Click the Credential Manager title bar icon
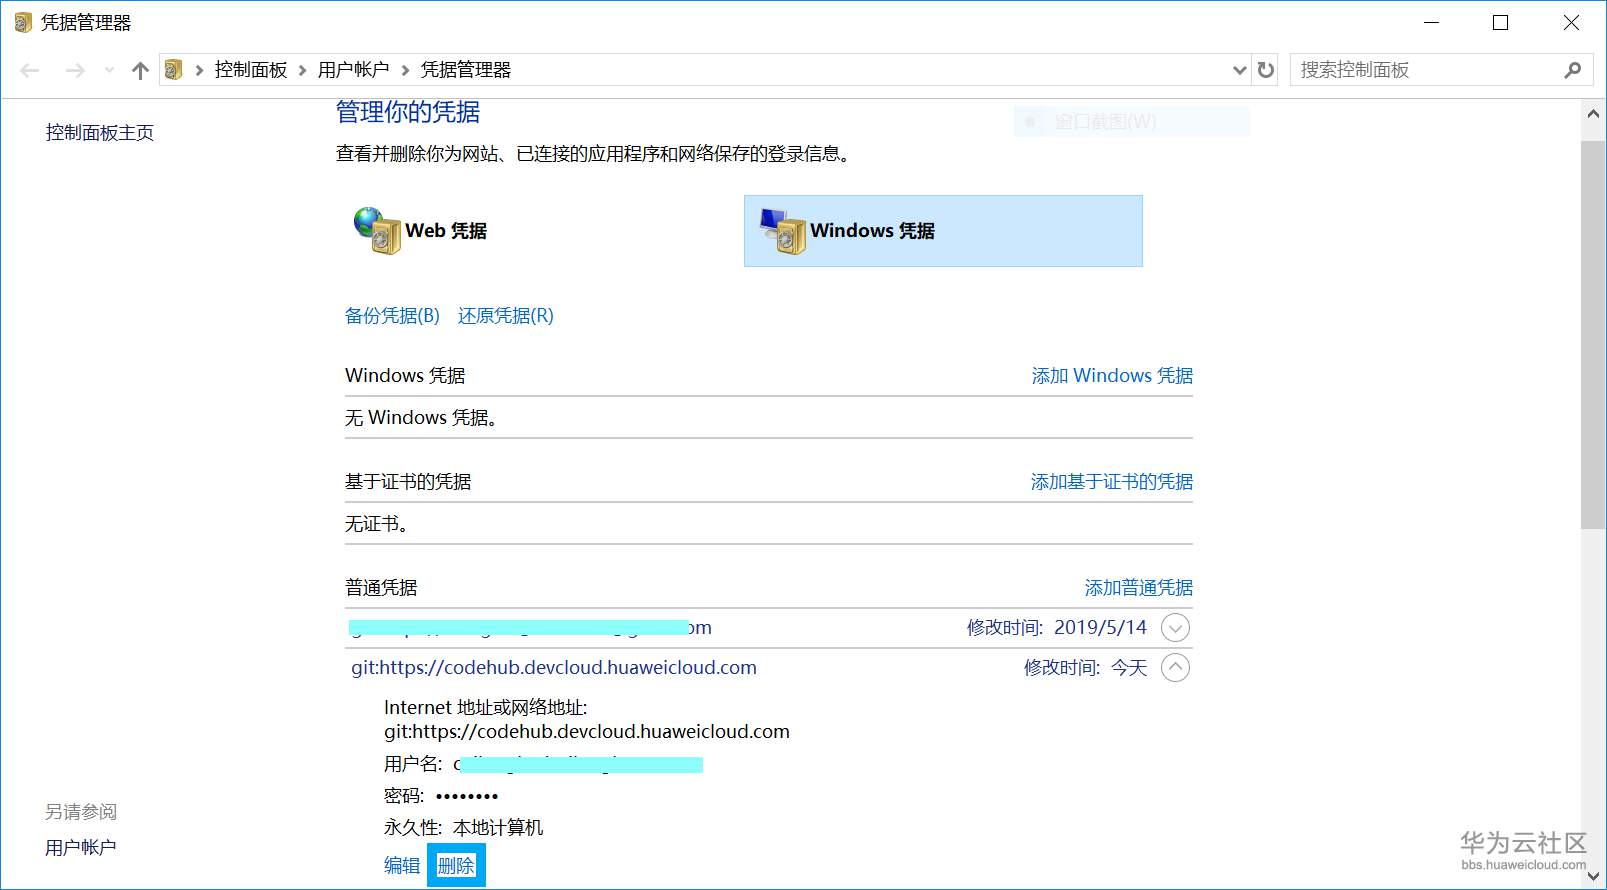 click(23, 22)
